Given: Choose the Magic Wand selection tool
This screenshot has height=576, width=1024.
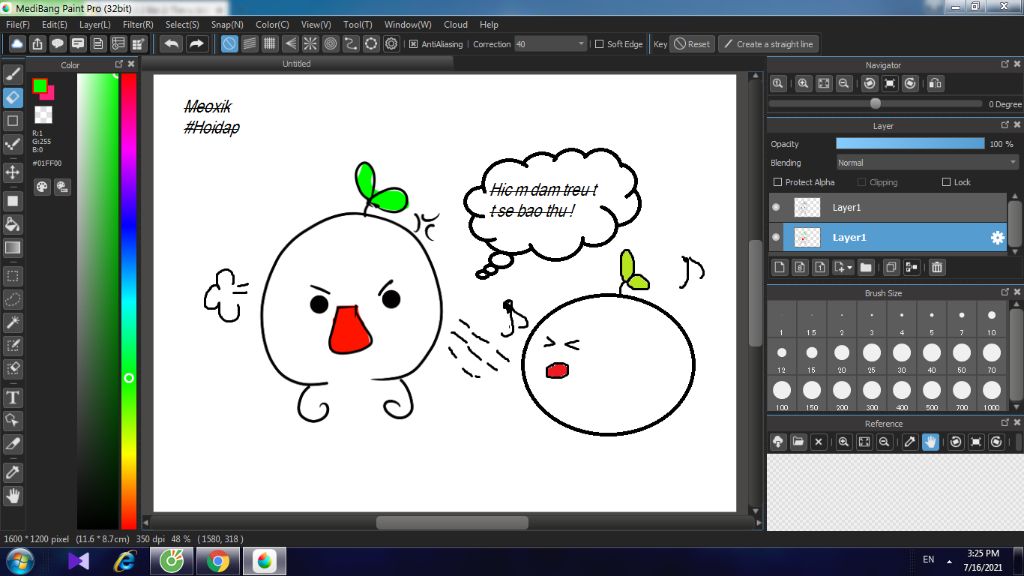Looking at the screenshot, I should pyautogui.click(x=13, y=322).
